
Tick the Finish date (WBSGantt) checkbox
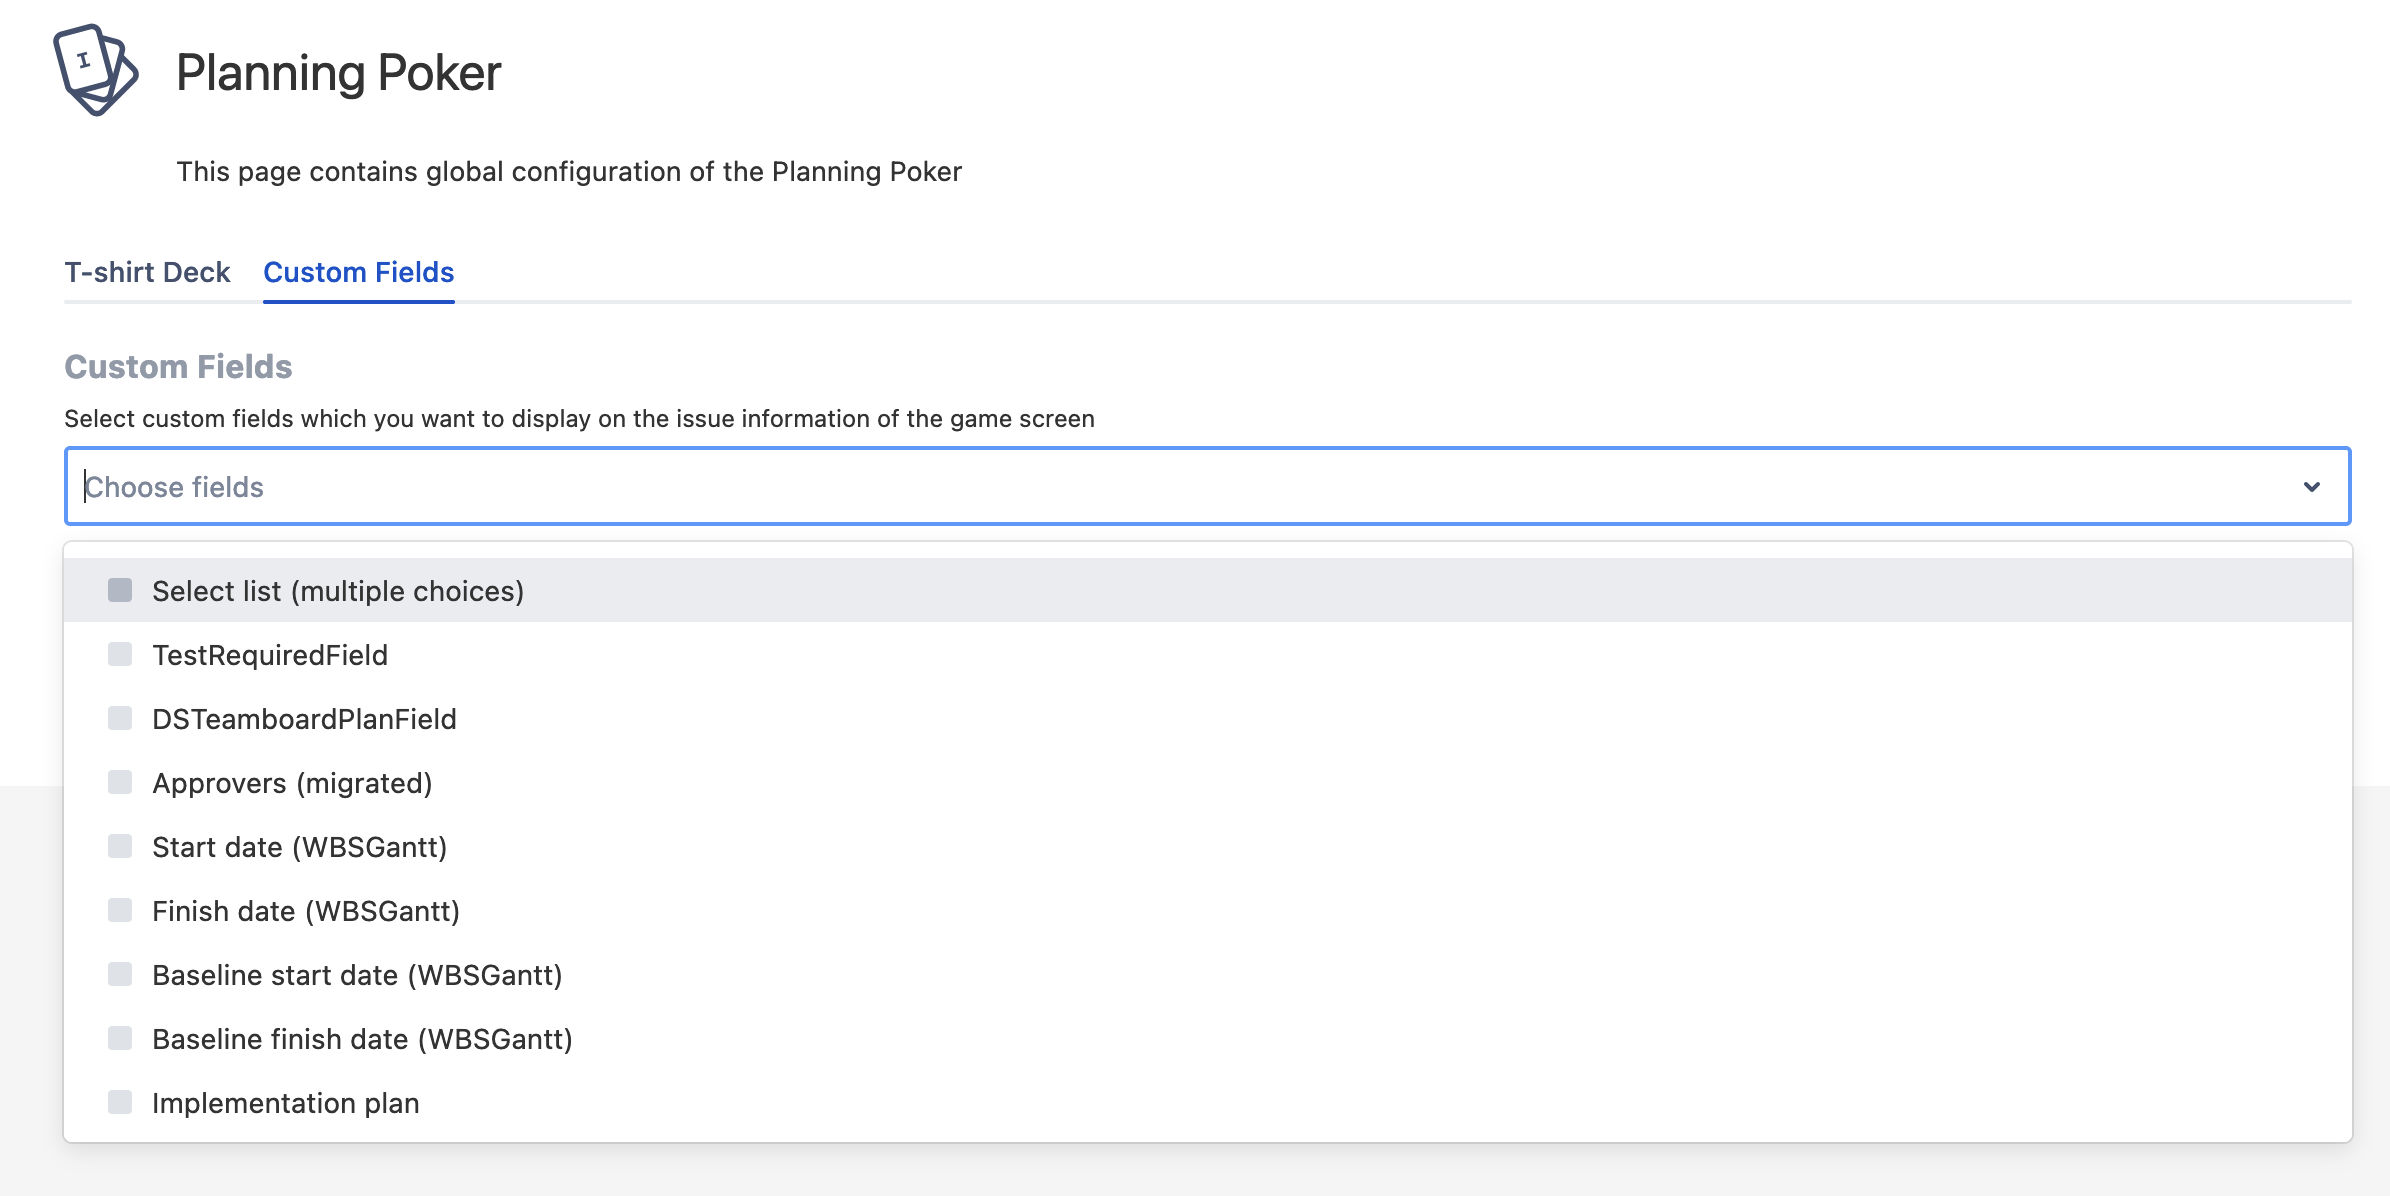click(x=120, y=910)
